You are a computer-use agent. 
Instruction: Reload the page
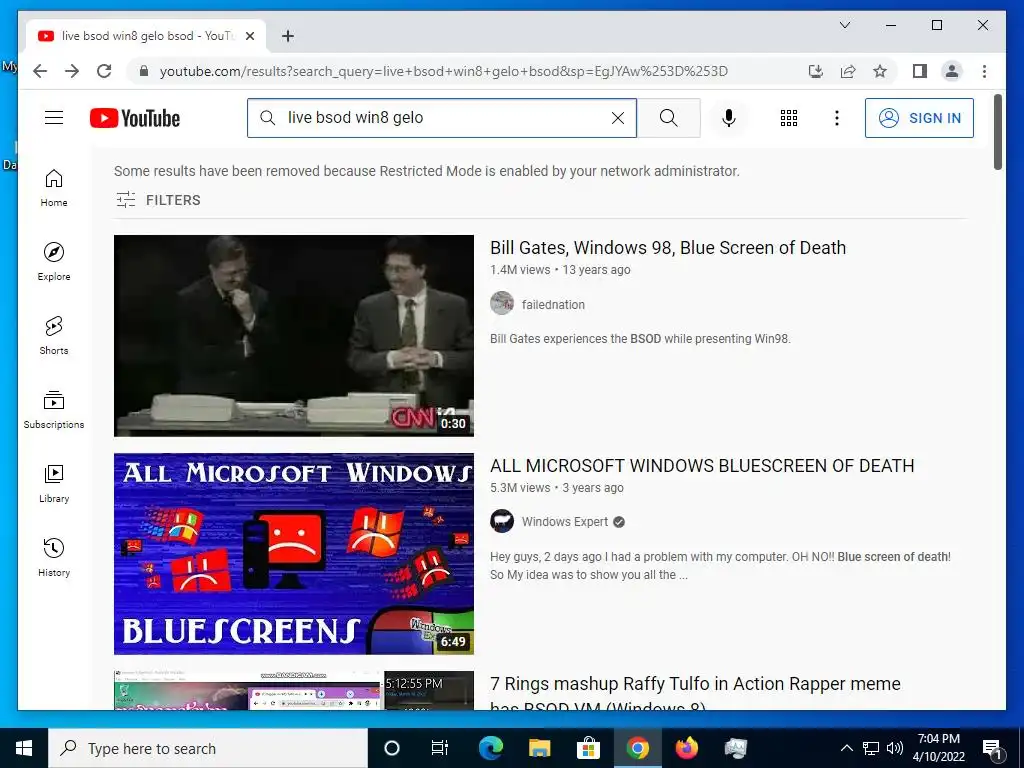[104, 71]
